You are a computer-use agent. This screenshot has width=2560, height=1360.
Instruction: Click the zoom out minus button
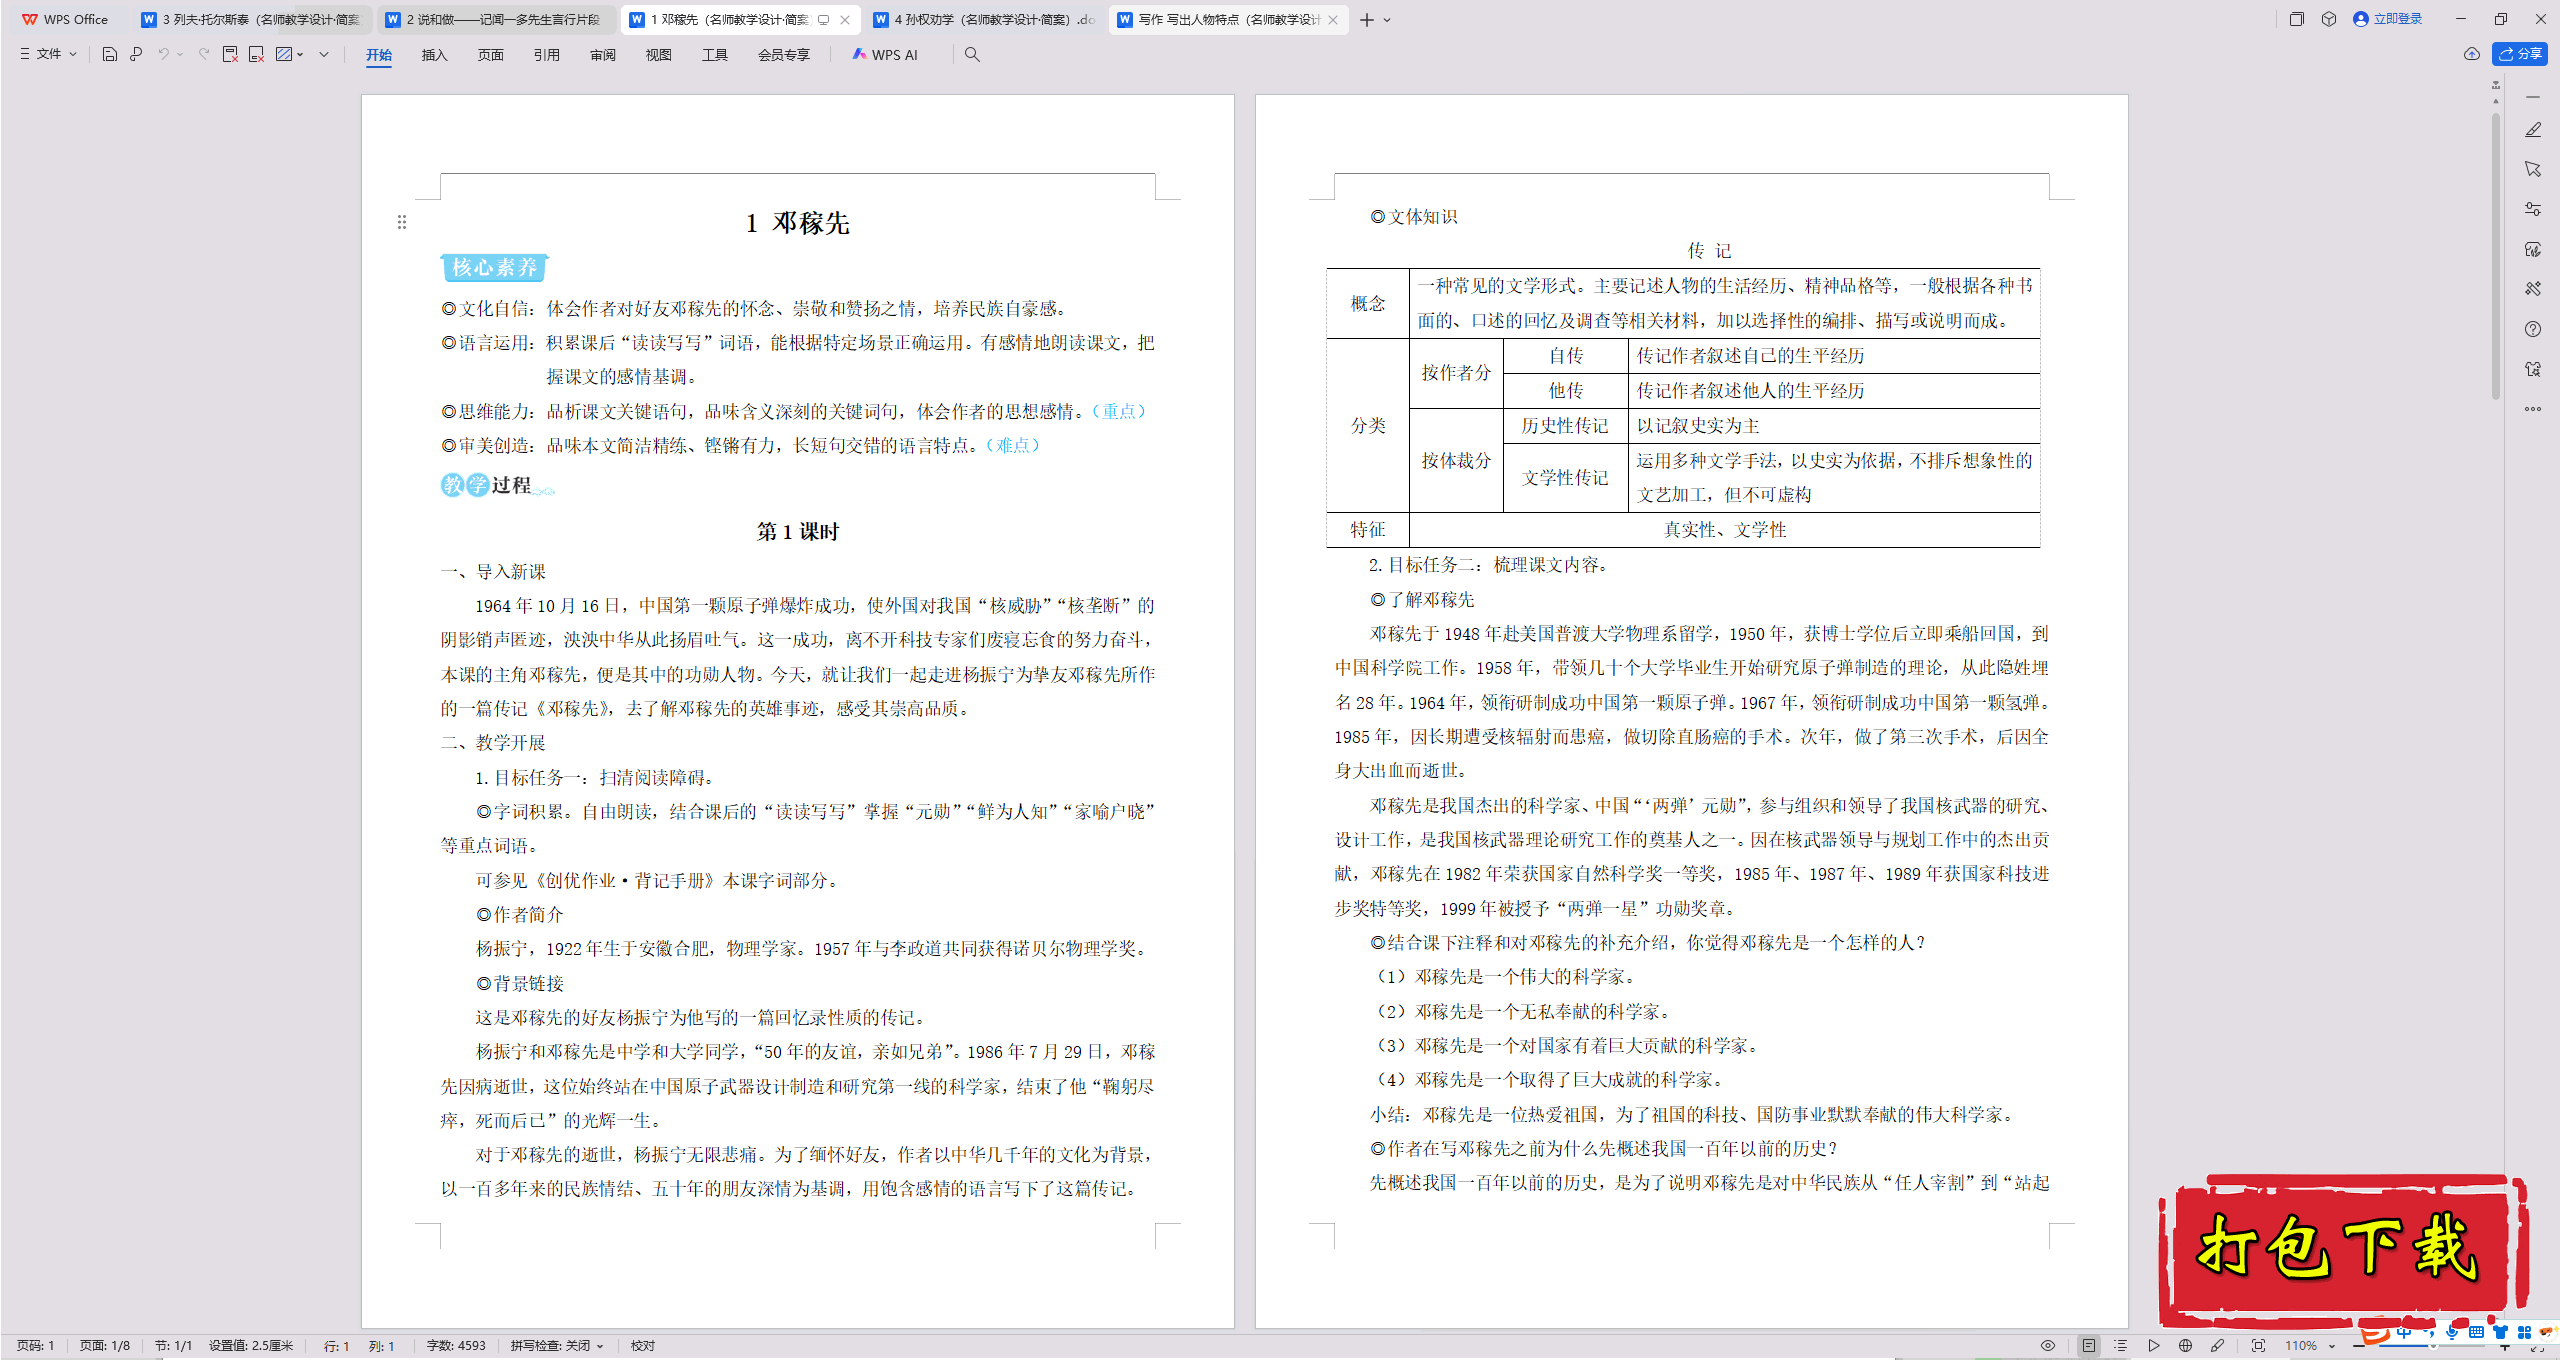(x=2360, y=1346)
